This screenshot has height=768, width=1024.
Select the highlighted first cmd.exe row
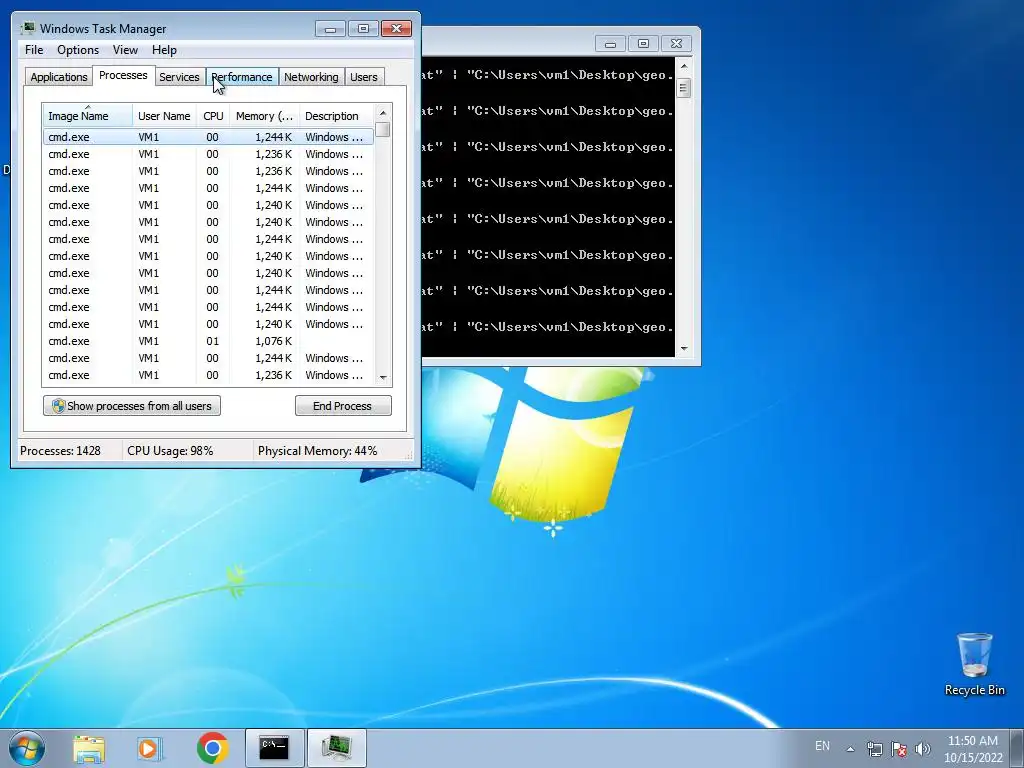coord(208,137)
